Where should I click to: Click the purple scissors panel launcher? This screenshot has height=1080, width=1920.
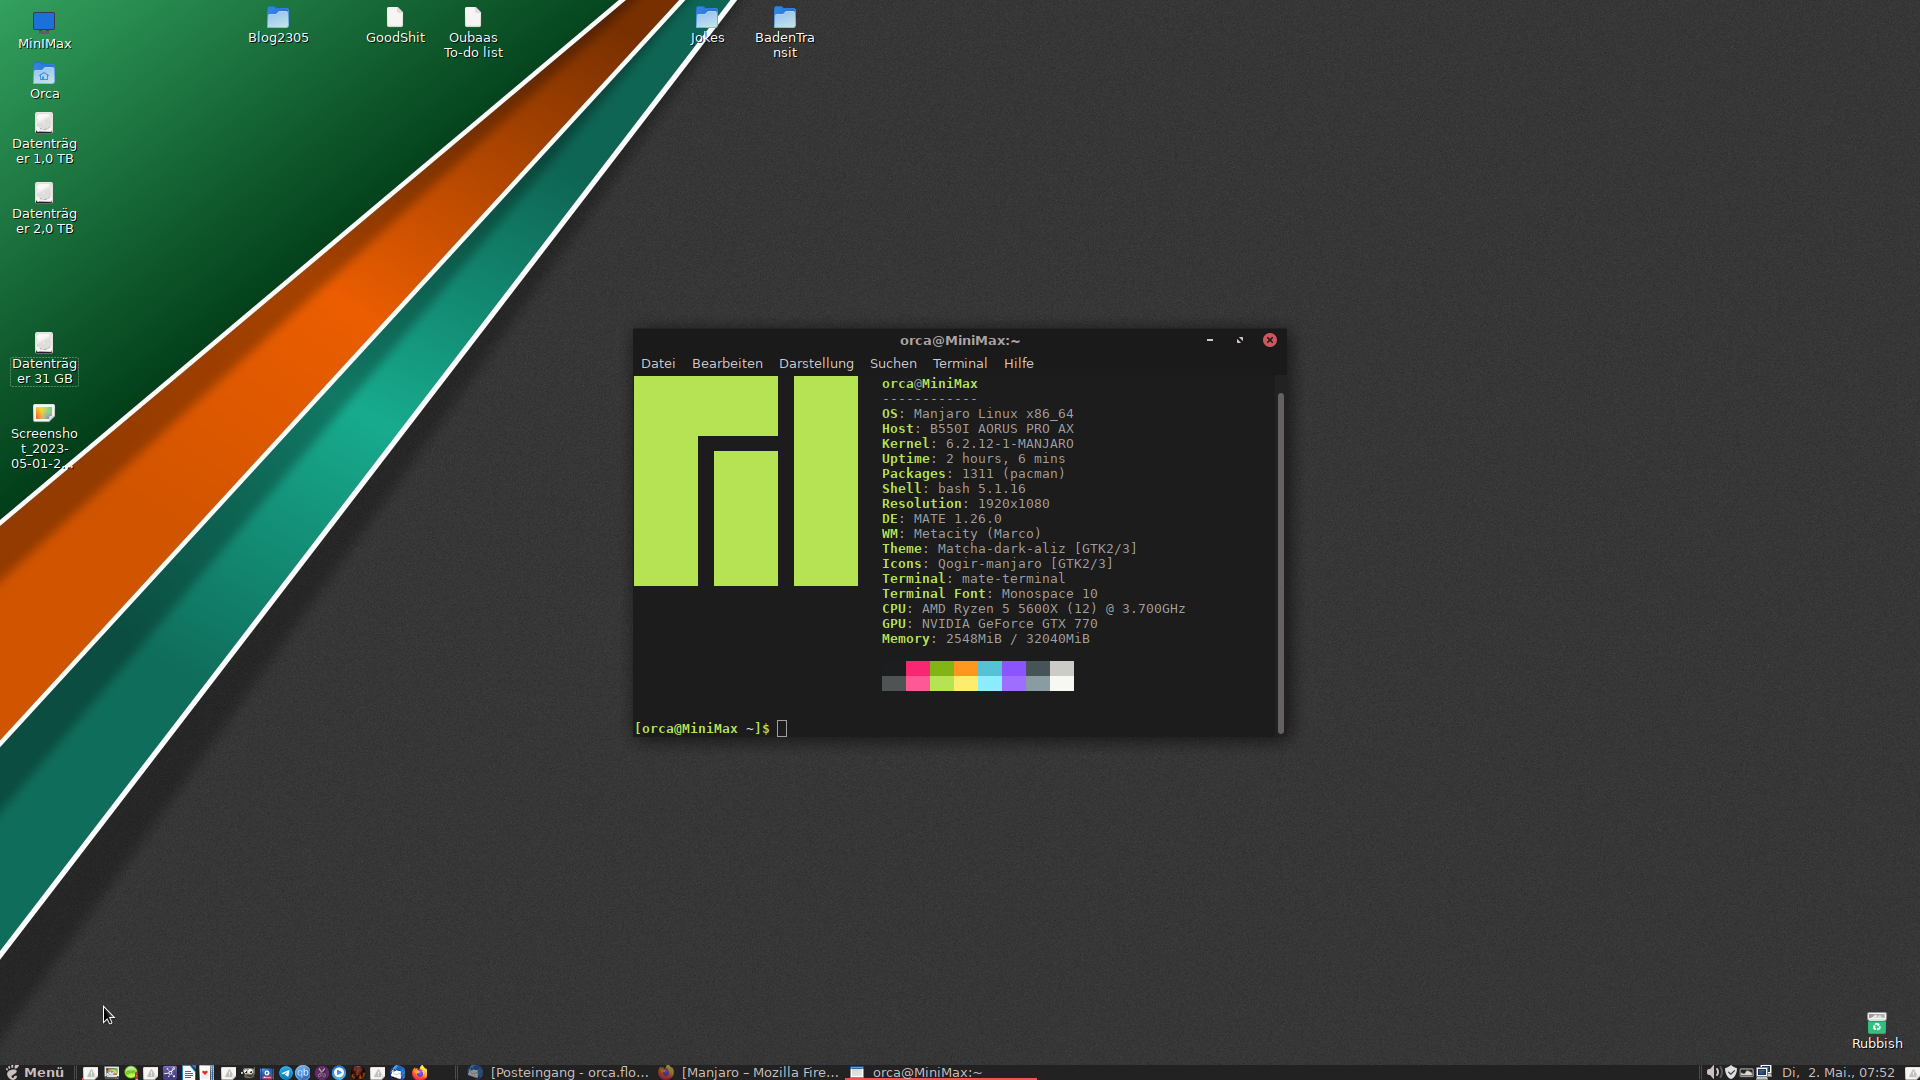[x=321, y=1072]
